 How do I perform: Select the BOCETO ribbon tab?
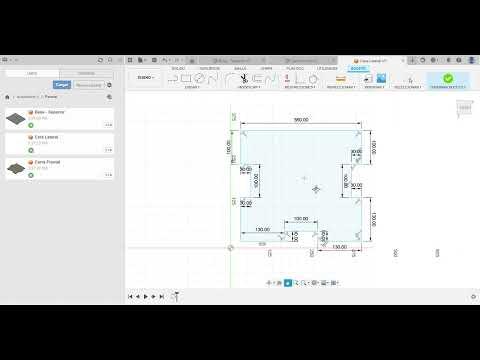pyautogui.click(x=358, y=68)
